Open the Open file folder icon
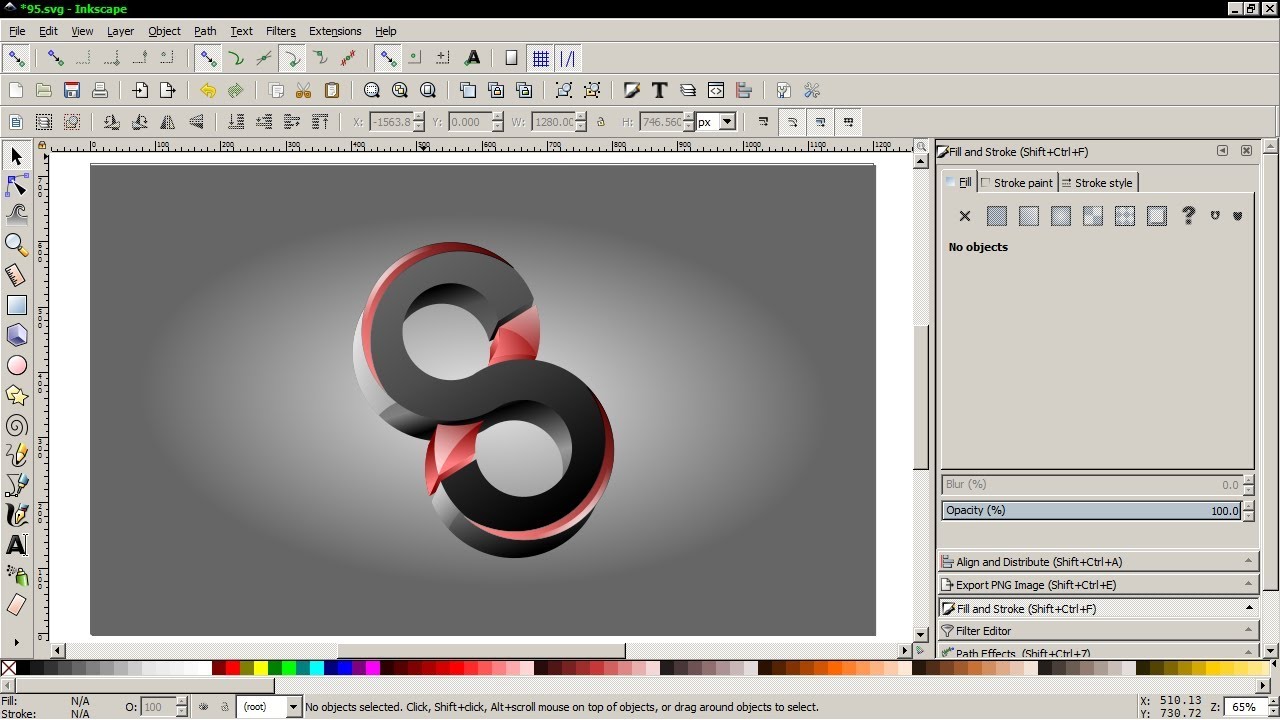The height and width of the screenshot is (720, 1280). 44,90
